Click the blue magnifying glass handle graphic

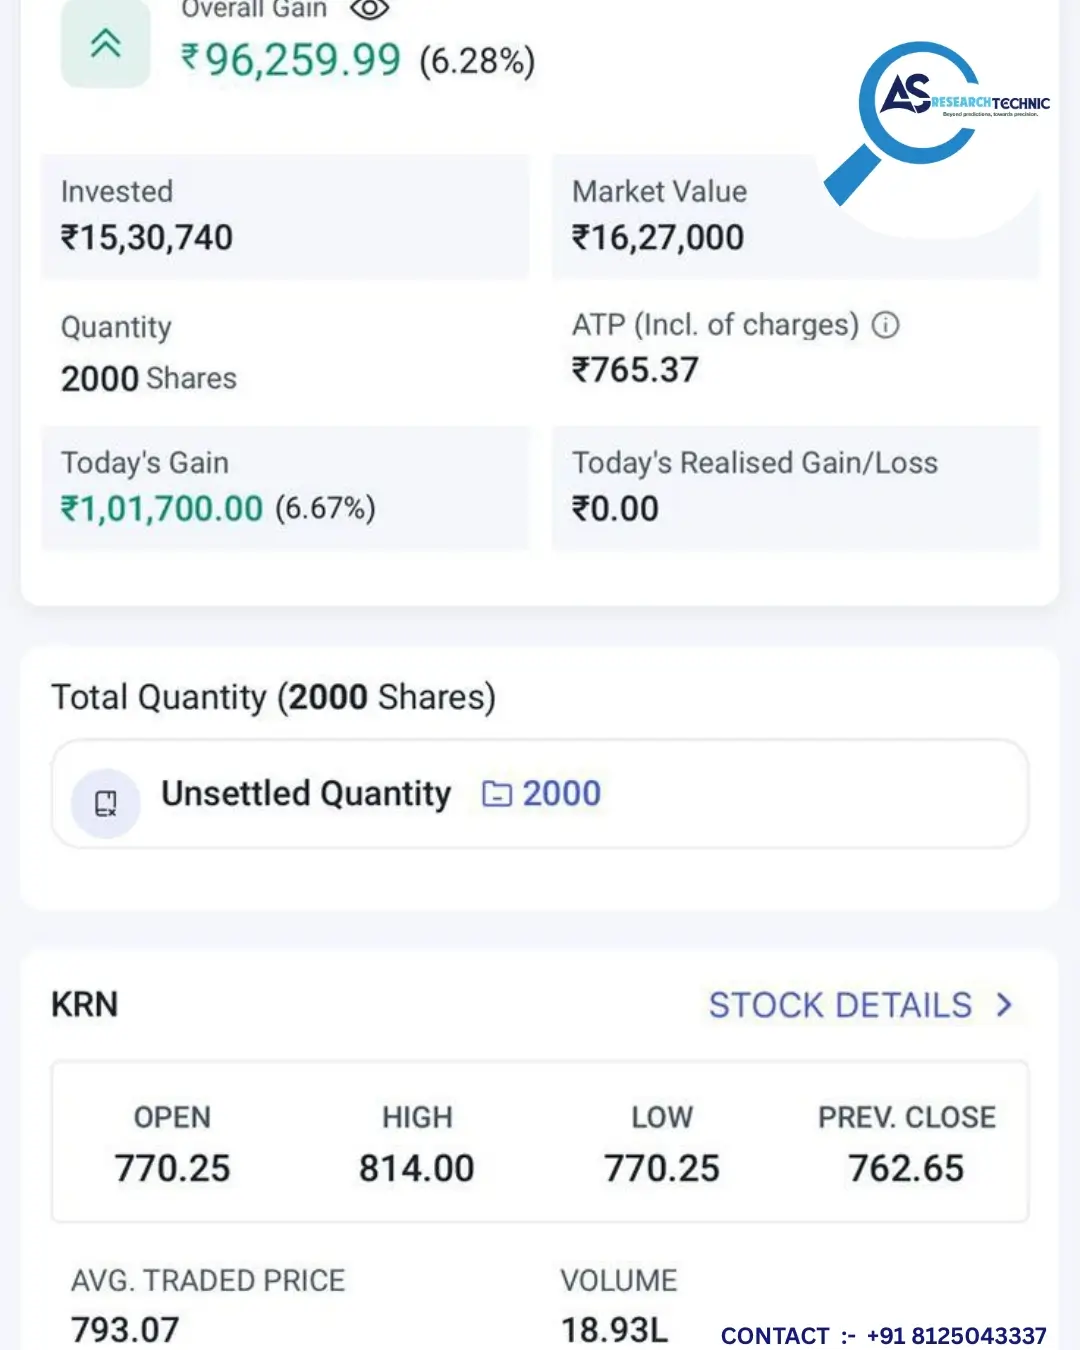coord(851,176)
